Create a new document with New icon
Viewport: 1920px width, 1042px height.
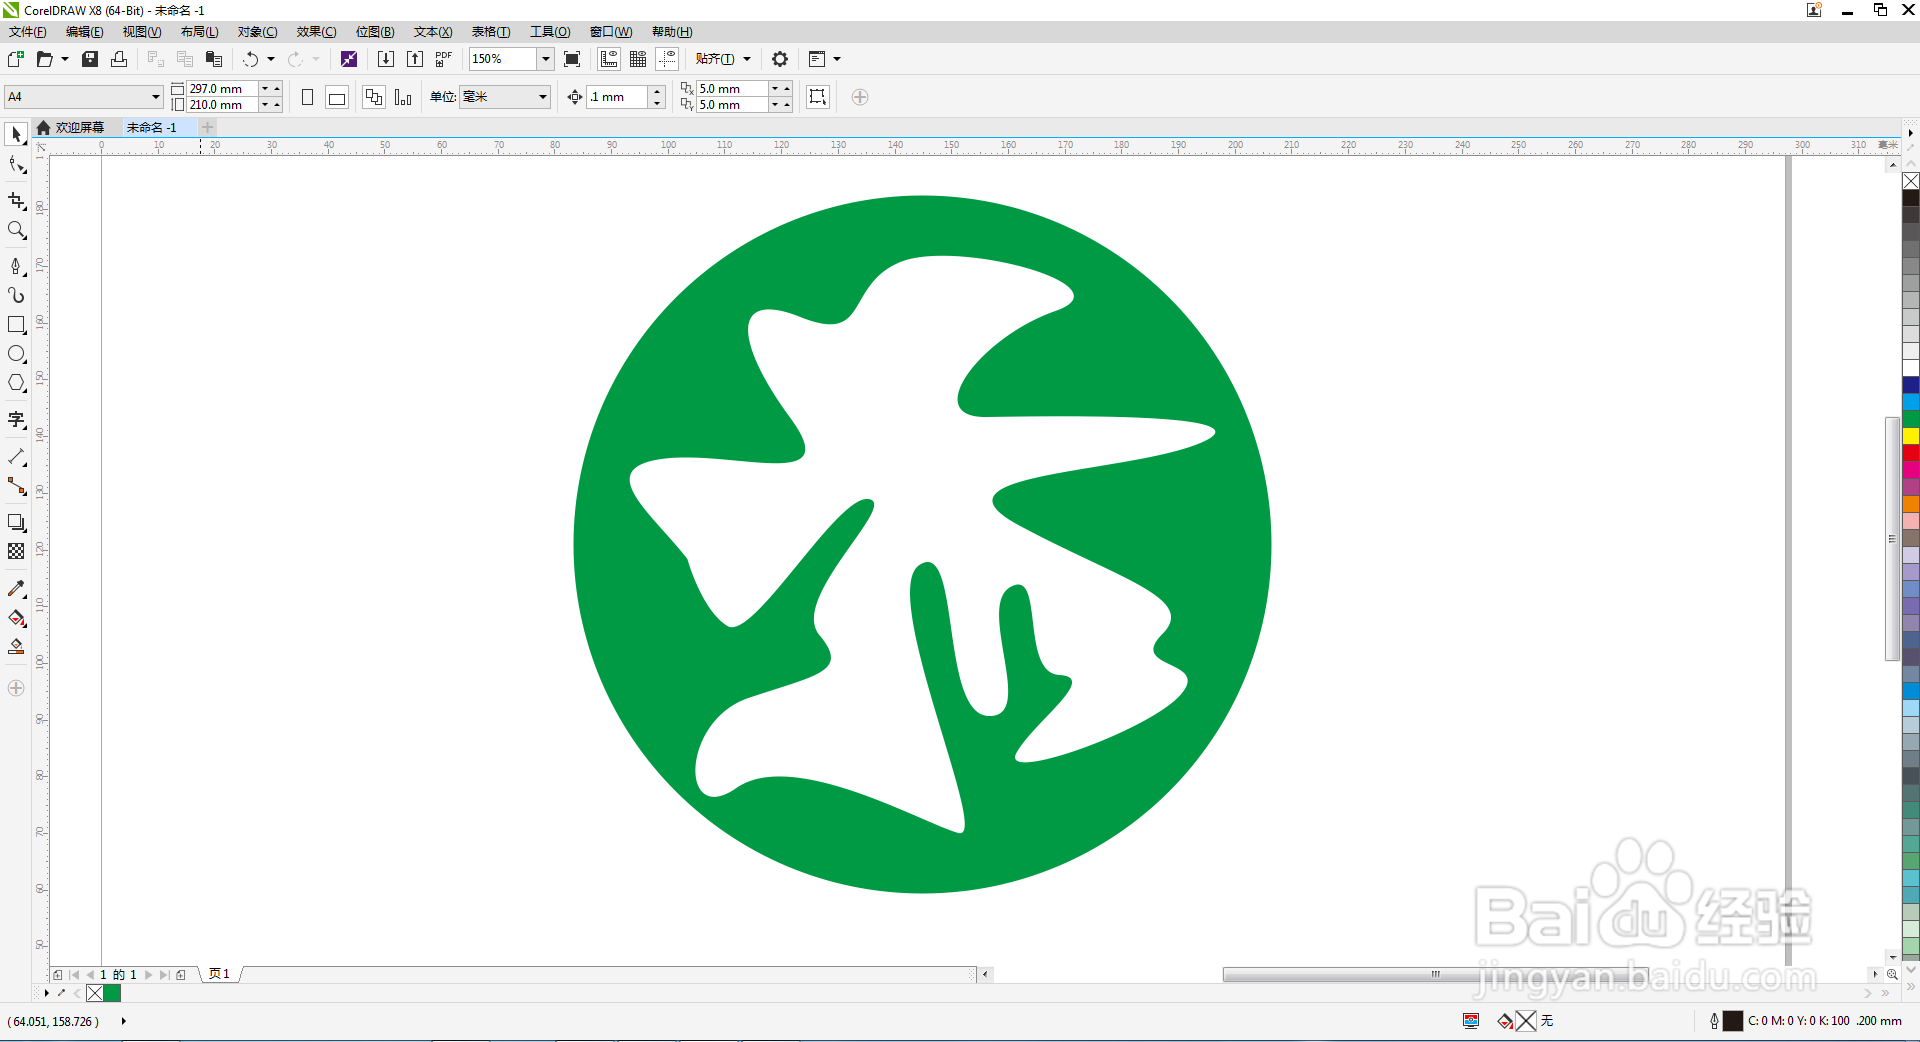(16, 59)
